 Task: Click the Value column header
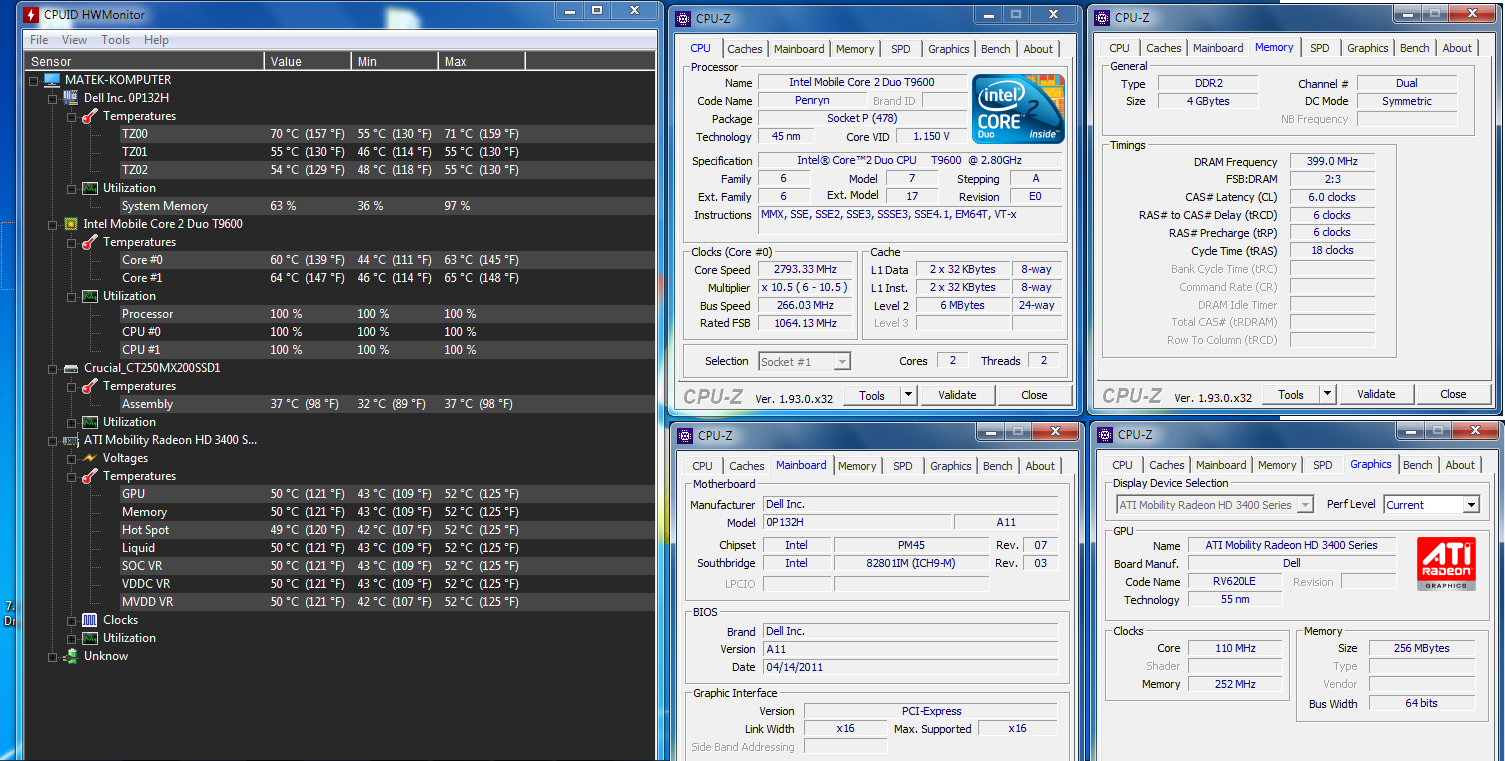coord(309,61)
